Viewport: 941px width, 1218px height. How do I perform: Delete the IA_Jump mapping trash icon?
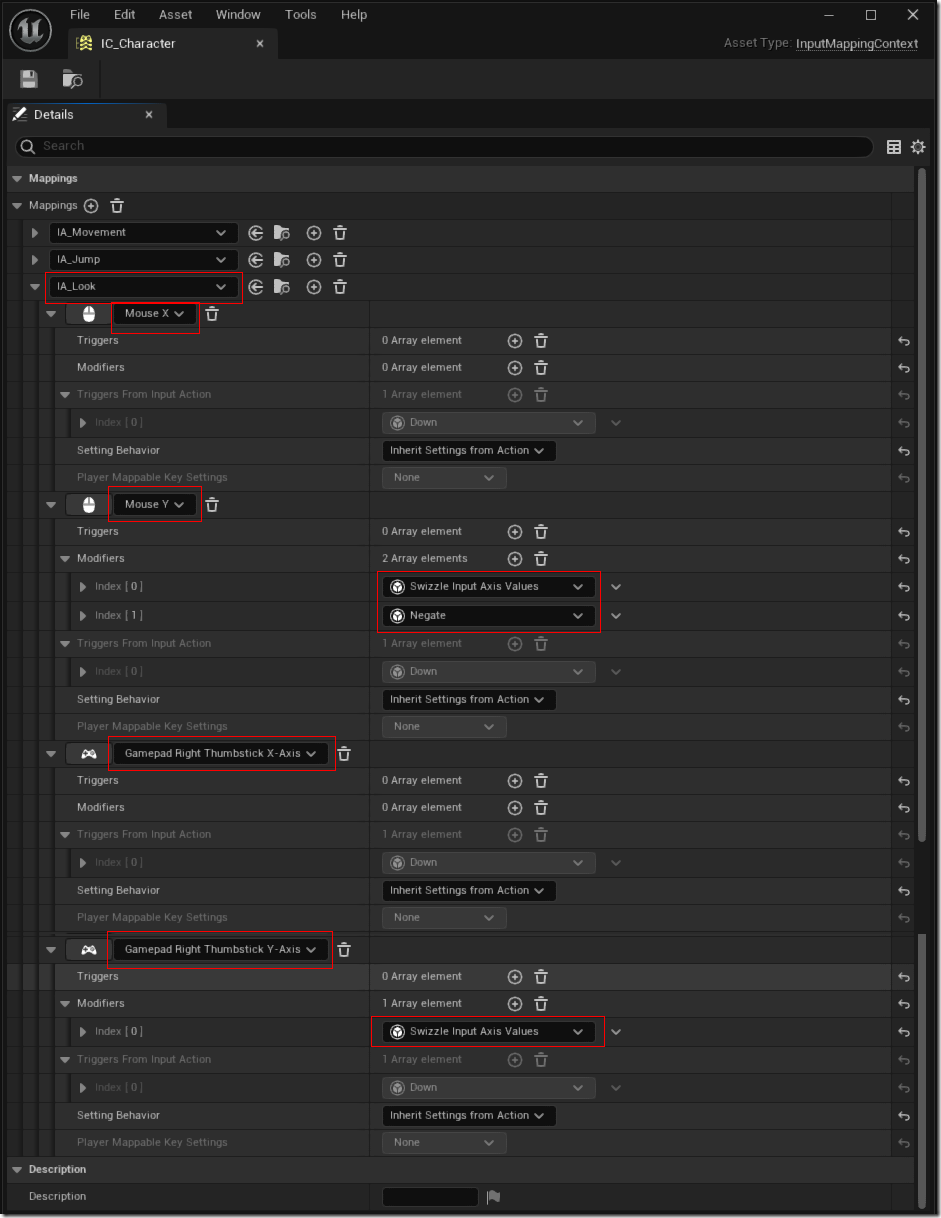[340, 260]
